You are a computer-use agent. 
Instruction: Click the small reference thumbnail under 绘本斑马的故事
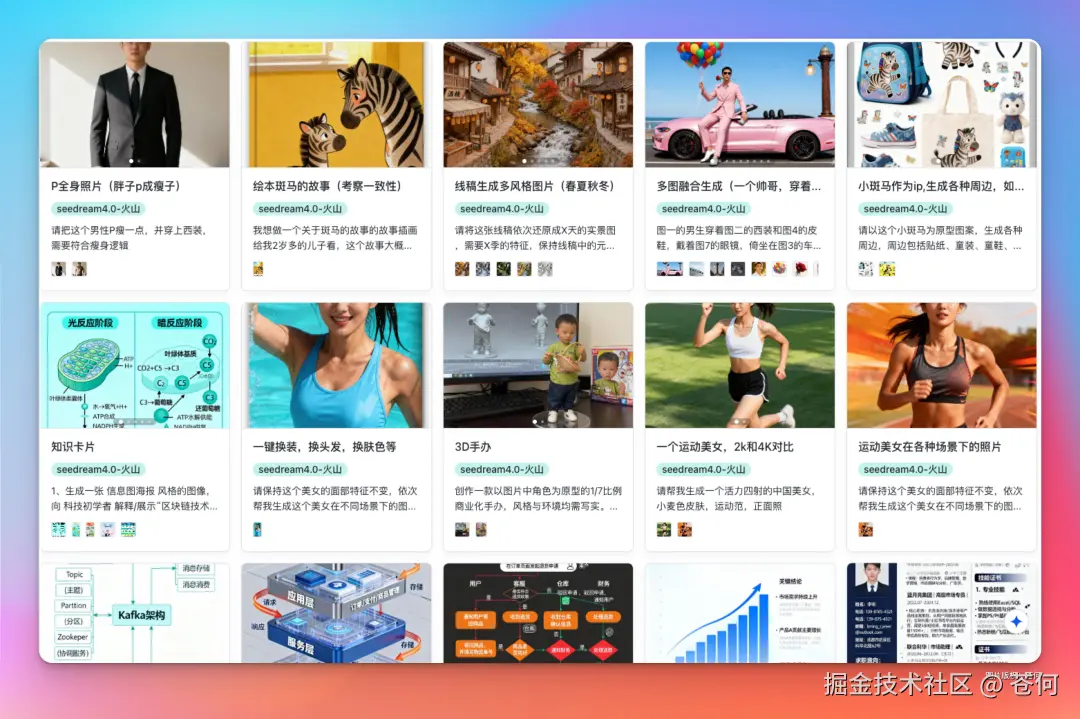(258, 269)
